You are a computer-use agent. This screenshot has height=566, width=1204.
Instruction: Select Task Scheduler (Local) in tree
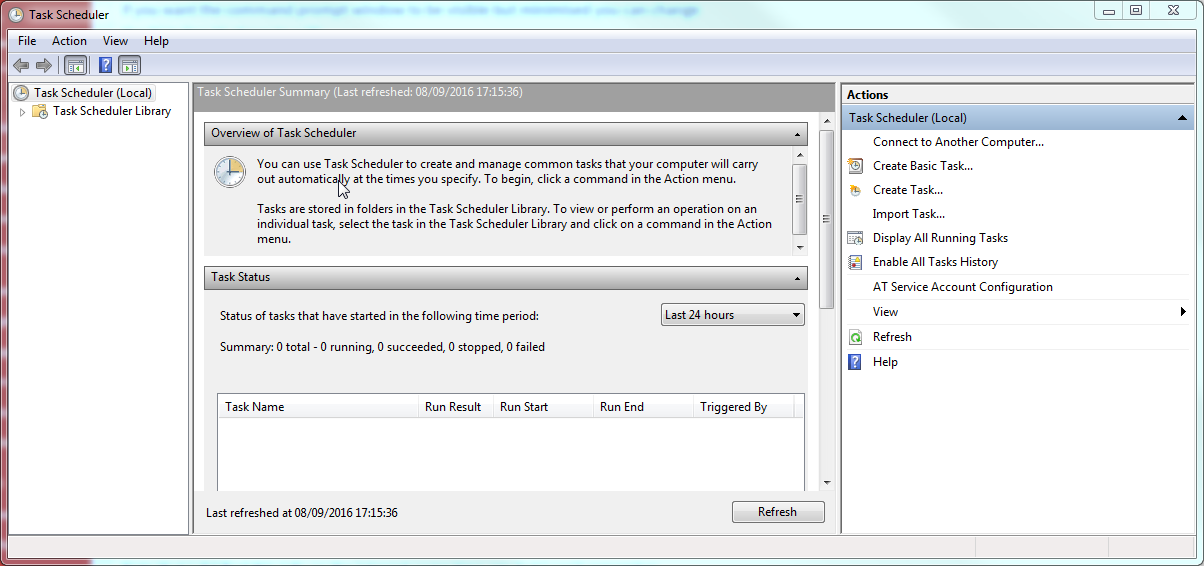(93, 93)
